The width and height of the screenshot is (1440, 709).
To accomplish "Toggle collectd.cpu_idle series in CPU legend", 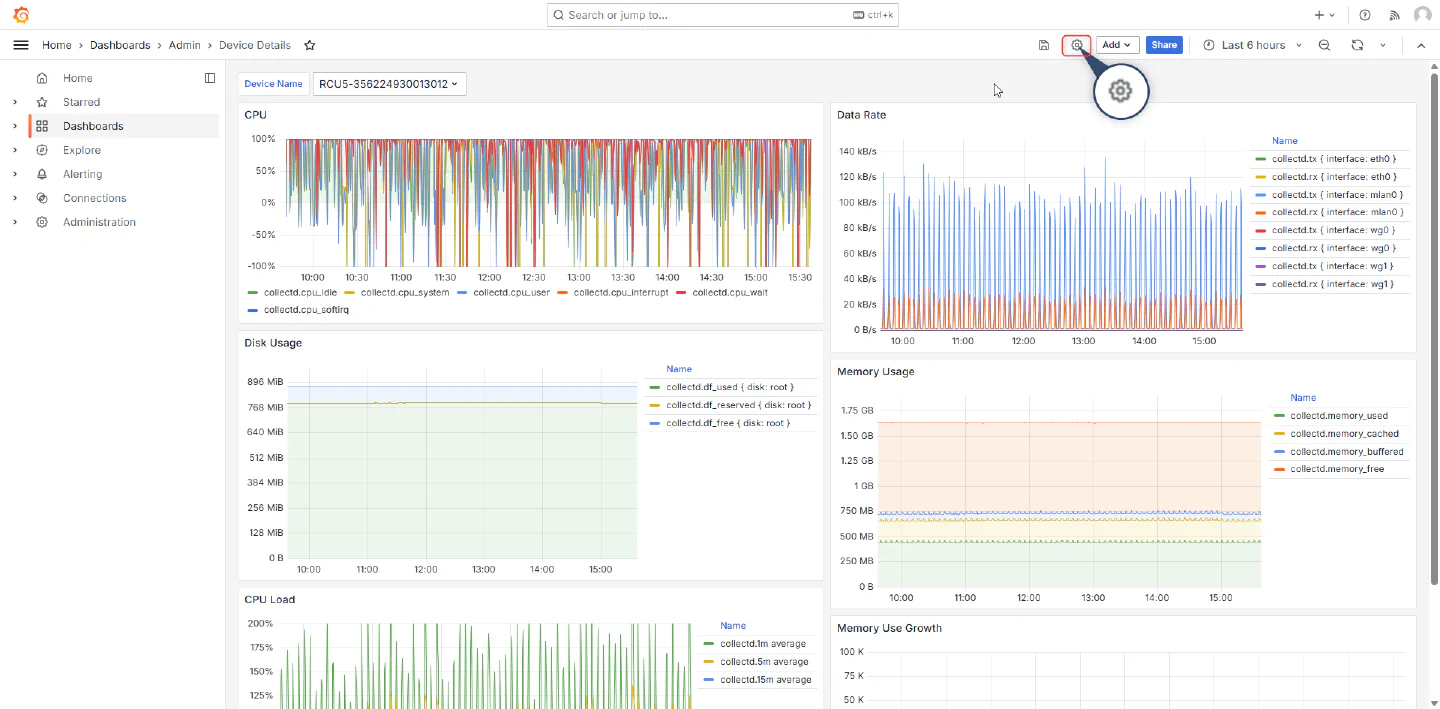I will coord(300,292).
